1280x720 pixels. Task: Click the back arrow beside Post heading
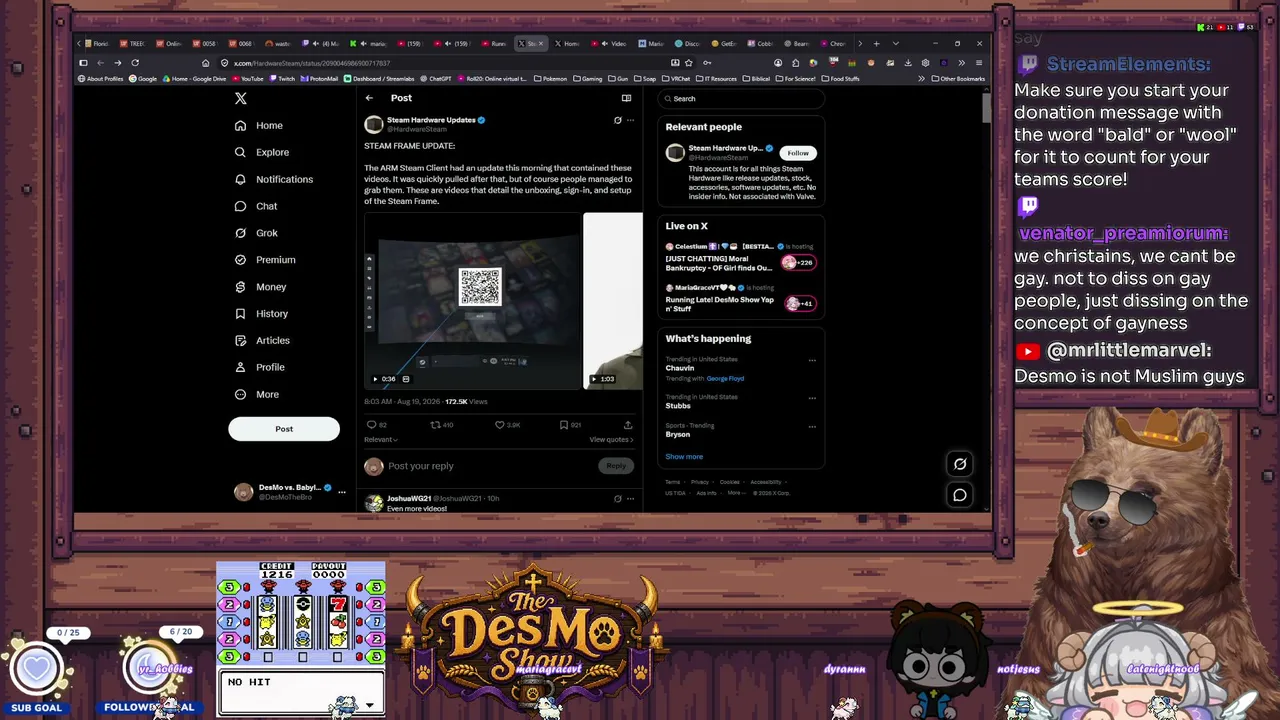pos(369,98)
